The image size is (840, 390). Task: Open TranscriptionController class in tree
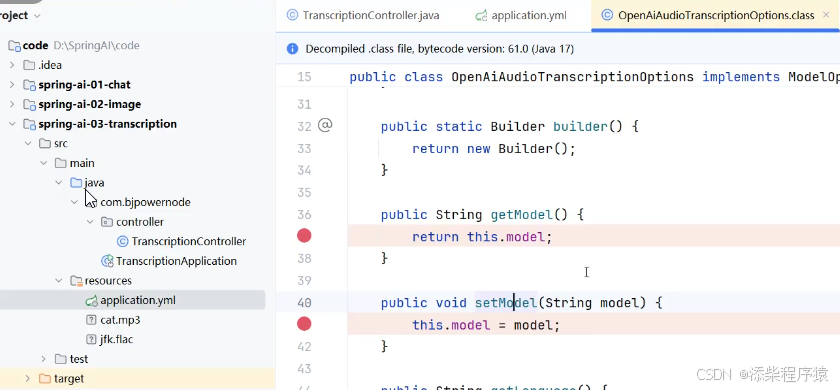pos(189,242)
